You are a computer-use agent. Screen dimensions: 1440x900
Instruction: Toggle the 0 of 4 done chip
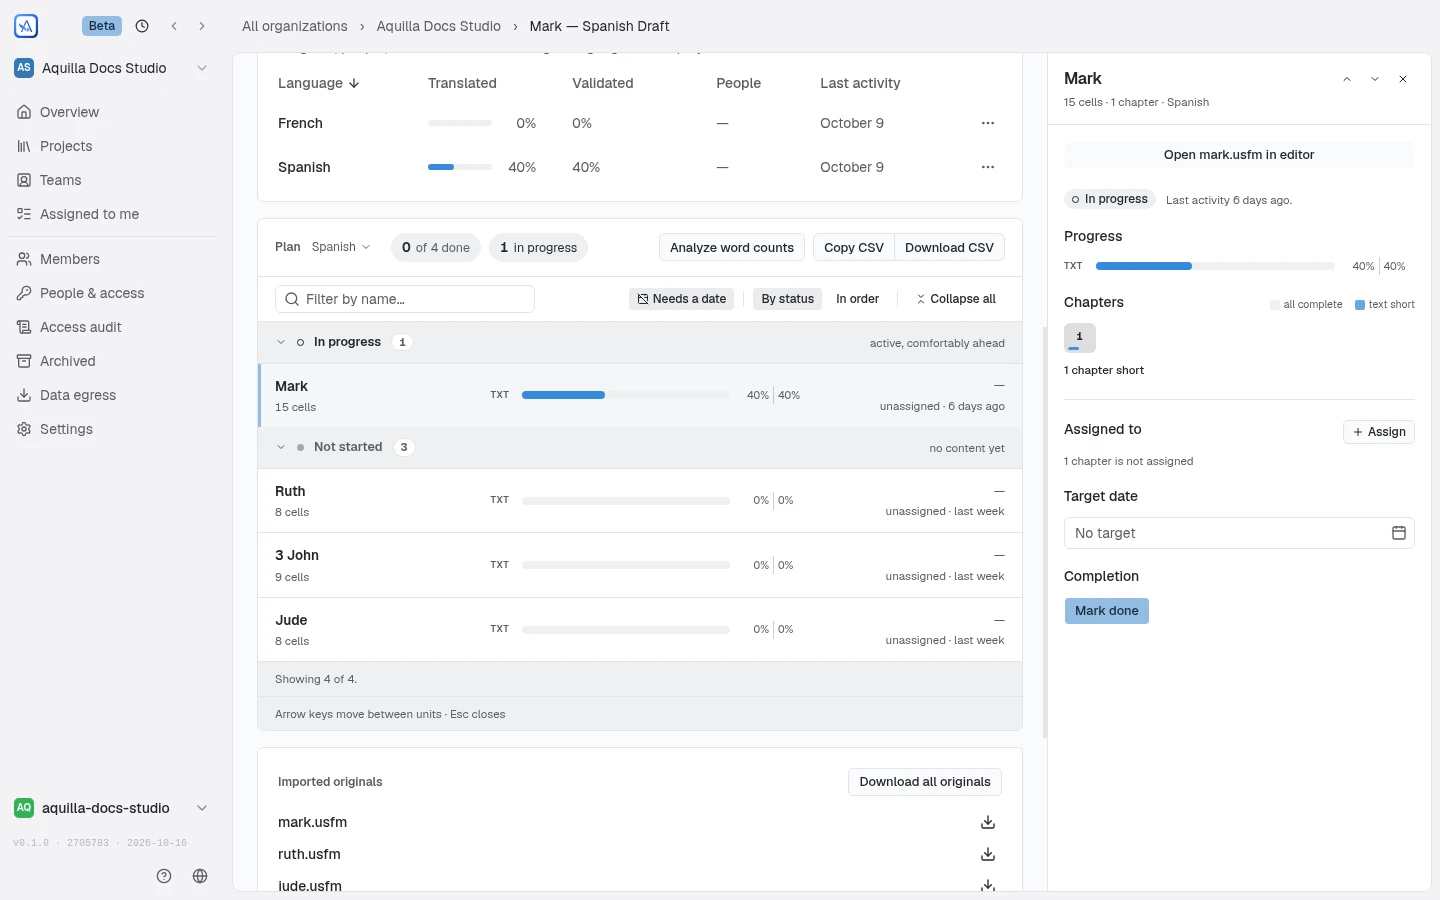[435, 248]
